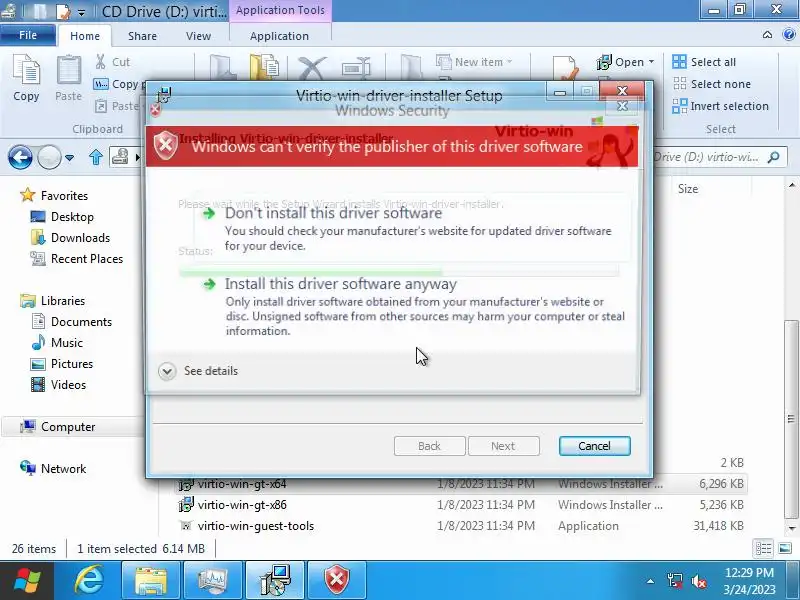The image size is (800, 600).
Task: Click Cancel in Virtio setup wizard
Action: click(594, 446)
